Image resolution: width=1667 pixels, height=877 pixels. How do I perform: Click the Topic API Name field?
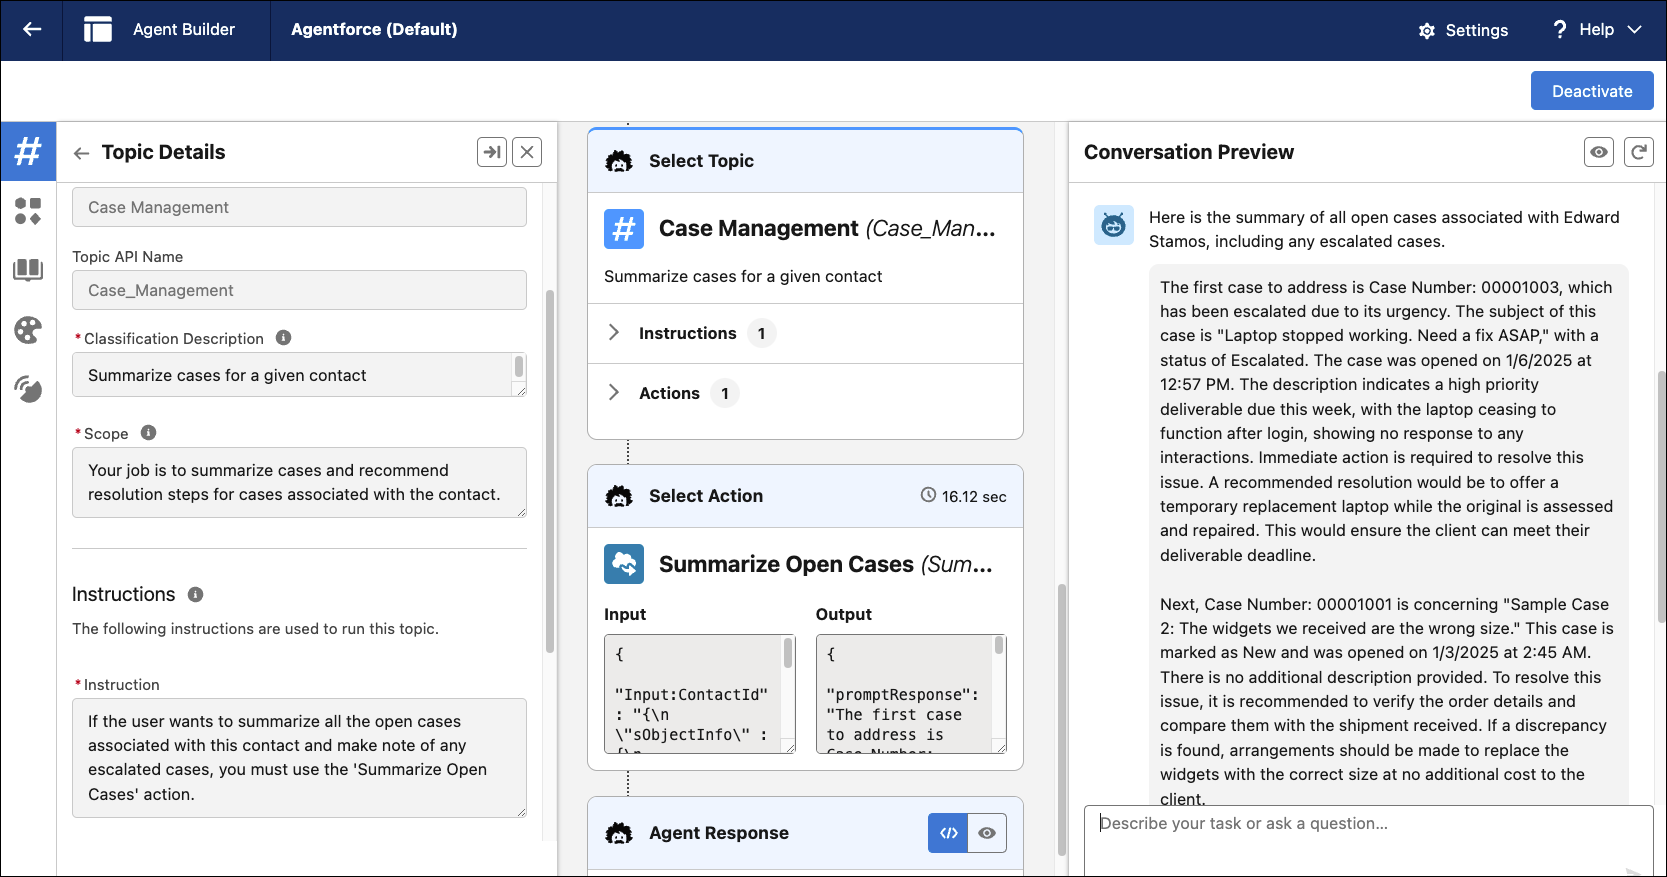[299, 290]
